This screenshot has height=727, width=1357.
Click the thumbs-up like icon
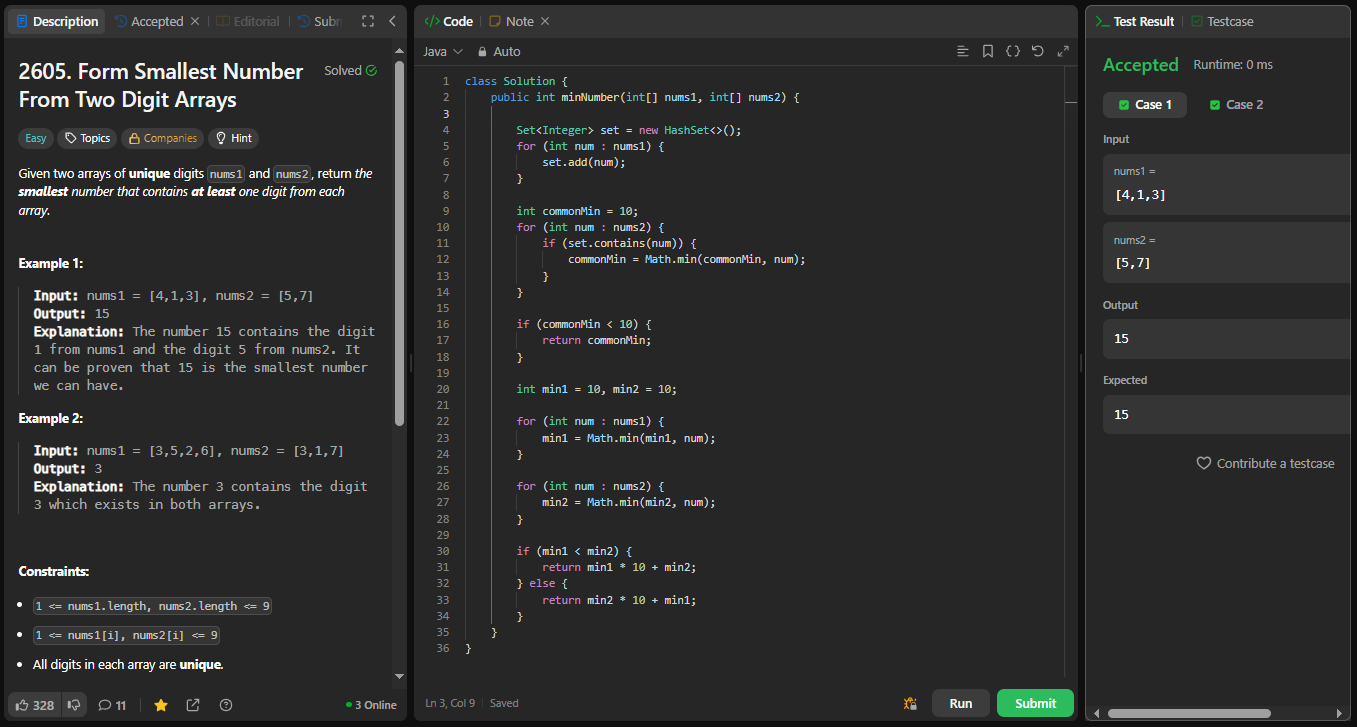click(23, 705)
